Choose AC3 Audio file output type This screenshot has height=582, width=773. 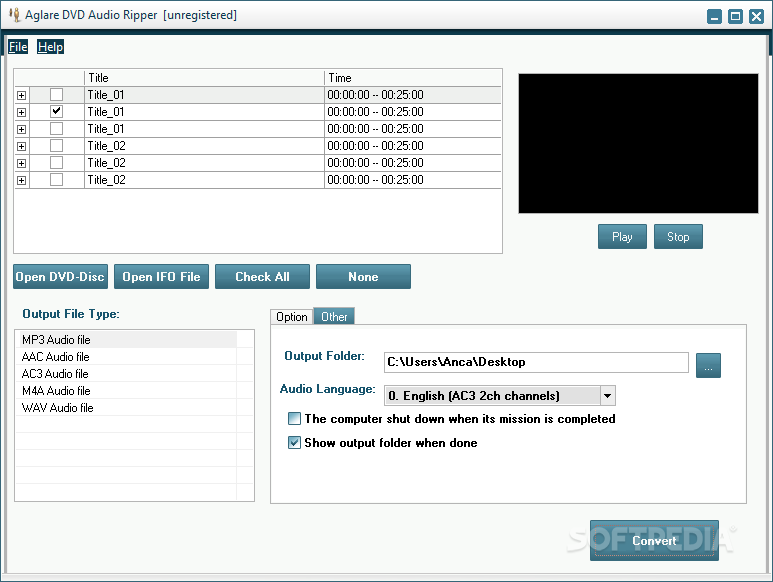[128, 374]
